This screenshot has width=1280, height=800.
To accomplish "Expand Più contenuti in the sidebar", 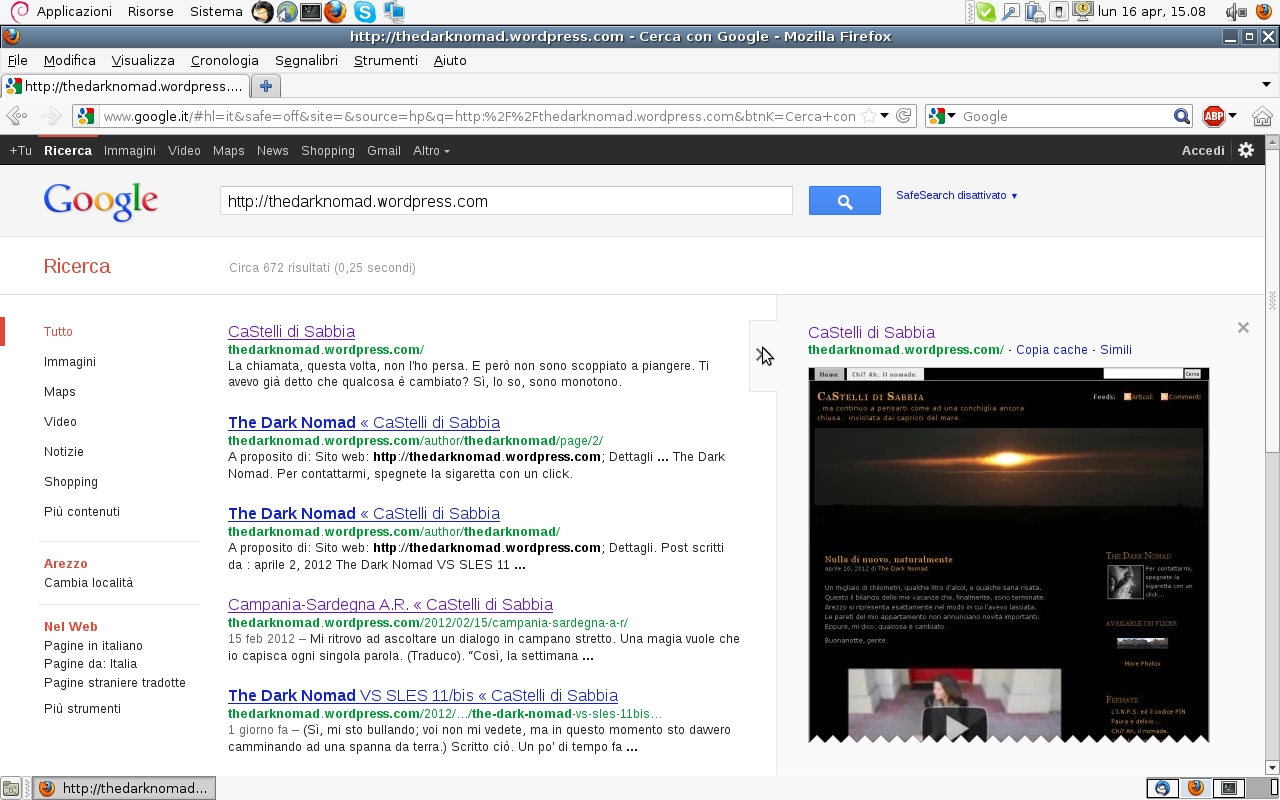I will [82, 511].
